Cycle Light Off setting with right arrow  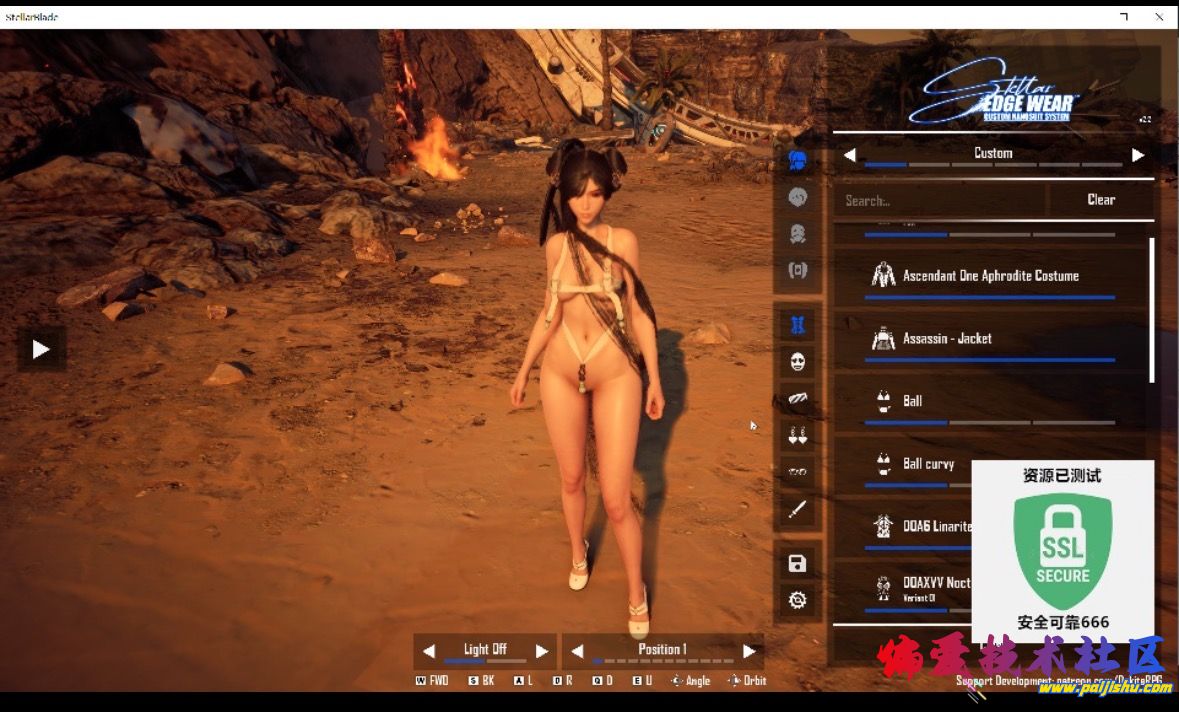coord(541,651)
